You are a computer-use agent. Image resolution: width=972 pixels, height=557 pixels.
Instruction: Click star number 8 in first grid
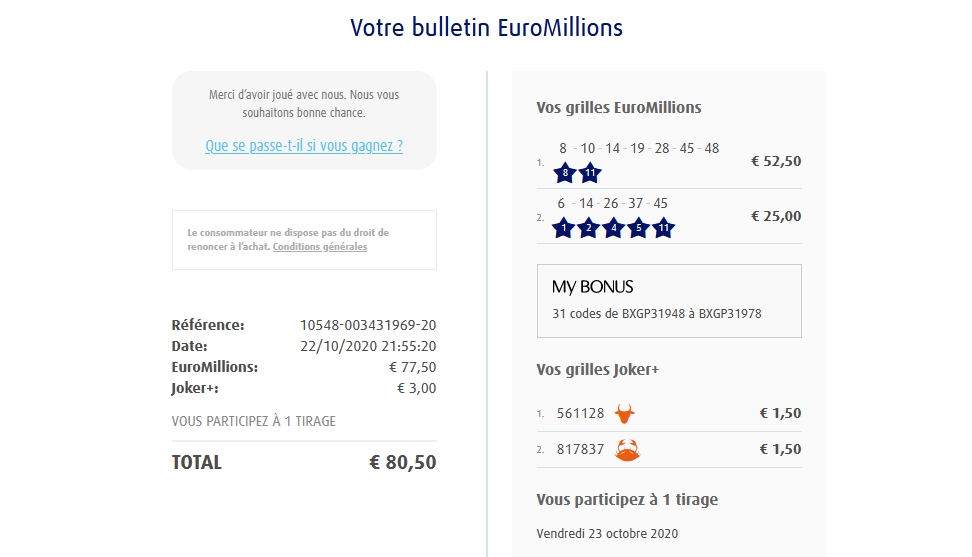click(x=565, y=173)
